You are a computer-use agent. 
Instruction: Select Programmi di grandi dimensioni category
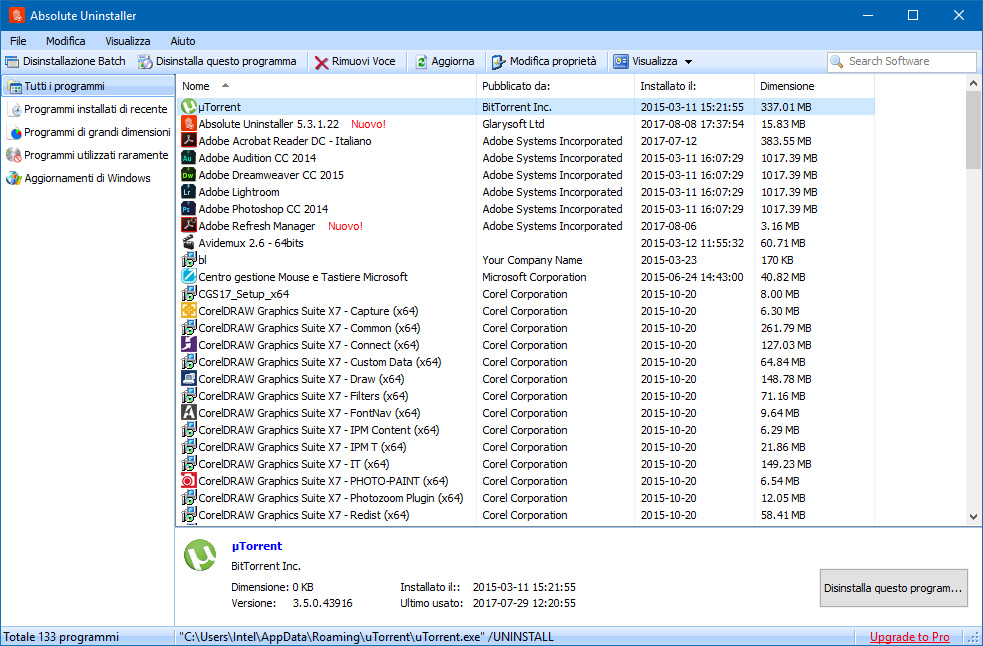coord(96,132)
